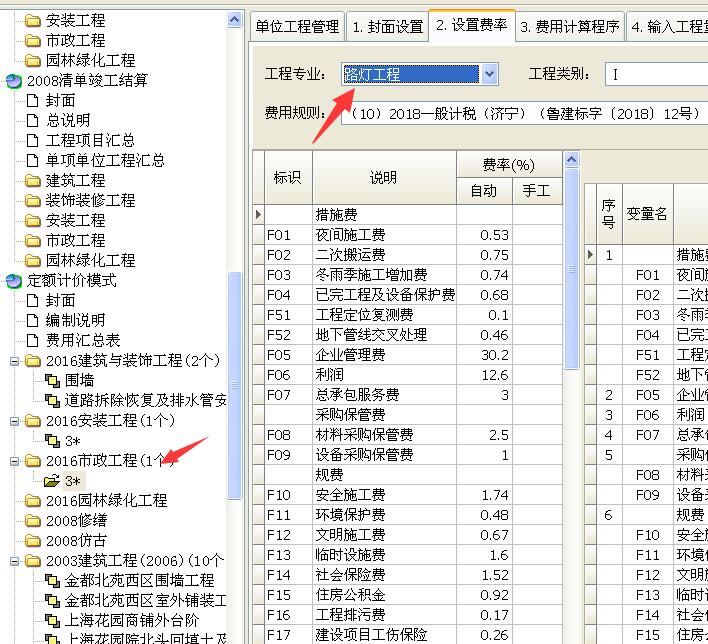Select 封面 under 定额计价模式
708x644 pixels.
point(60,300)
